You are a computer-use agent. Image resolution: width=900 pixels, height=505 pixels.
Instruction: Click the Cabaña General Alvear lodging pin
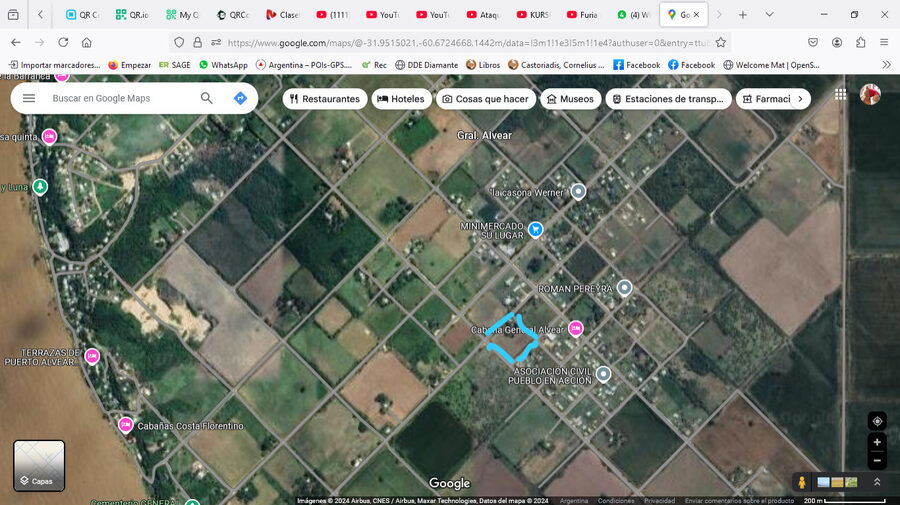tap(576, 328)
